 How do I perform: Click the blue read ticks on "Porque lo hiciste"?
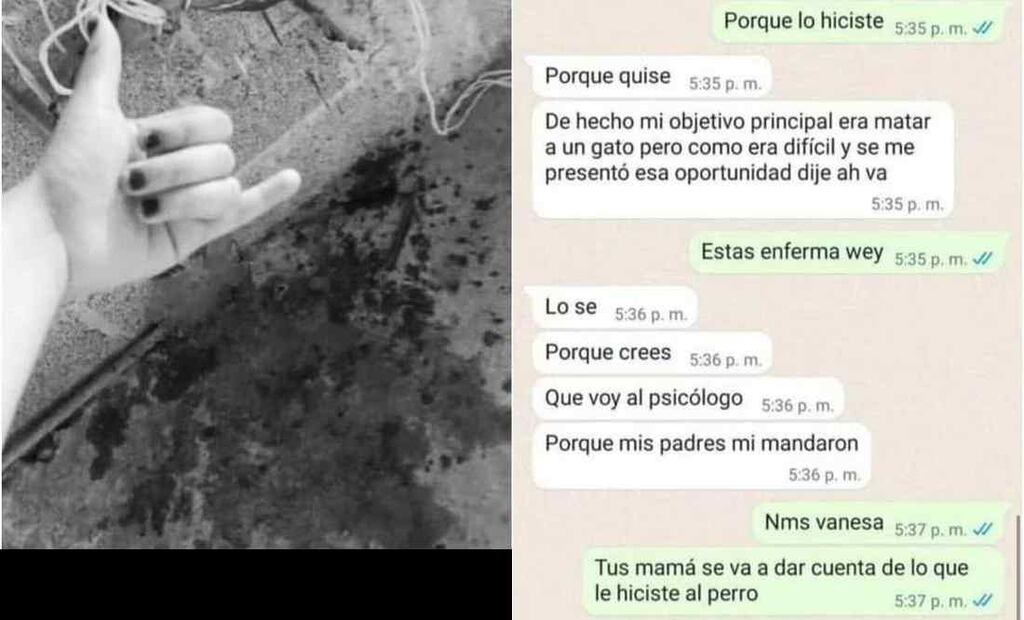pyautogui.click(x=983, y=28)
